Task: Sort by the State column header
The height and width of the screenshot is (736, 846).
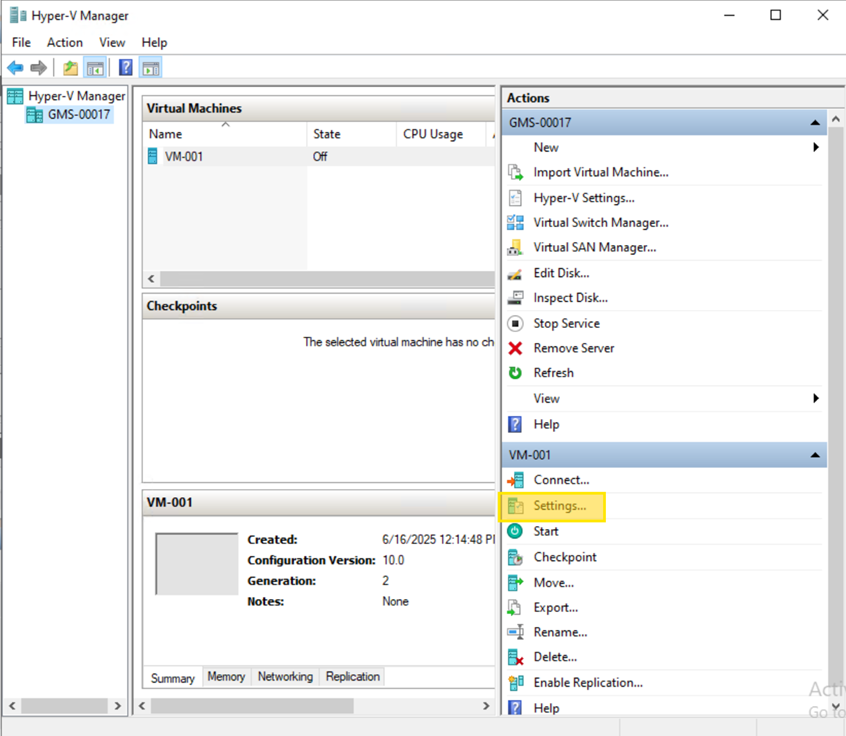Action: (351, 134)
